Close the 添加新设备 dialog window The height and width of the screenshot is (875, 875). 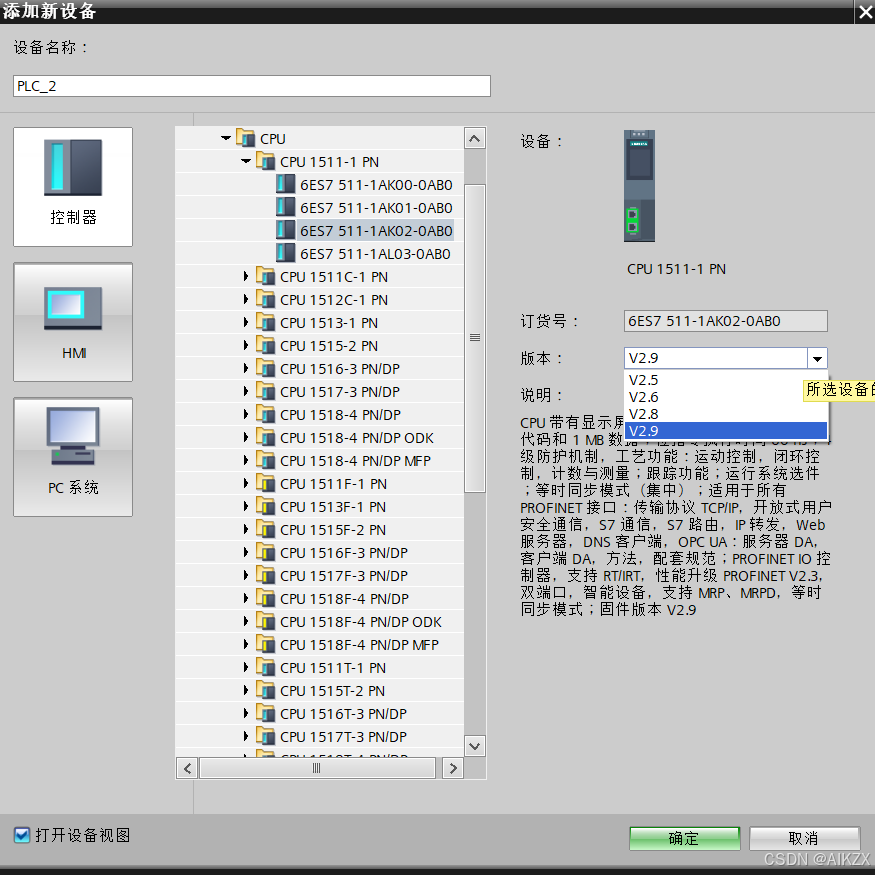pos(865,11)
